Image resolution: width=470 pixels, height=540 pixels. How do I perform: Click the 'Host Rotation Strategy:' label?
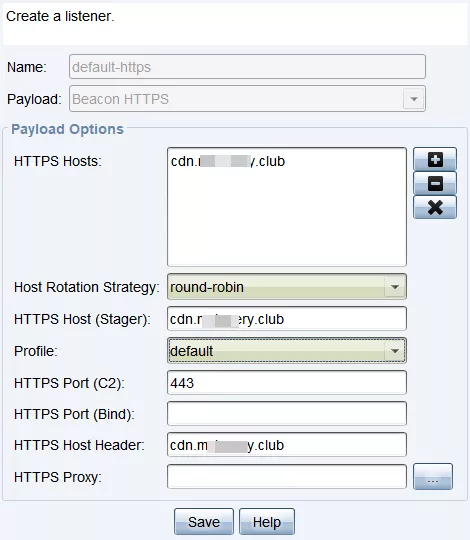87,287
